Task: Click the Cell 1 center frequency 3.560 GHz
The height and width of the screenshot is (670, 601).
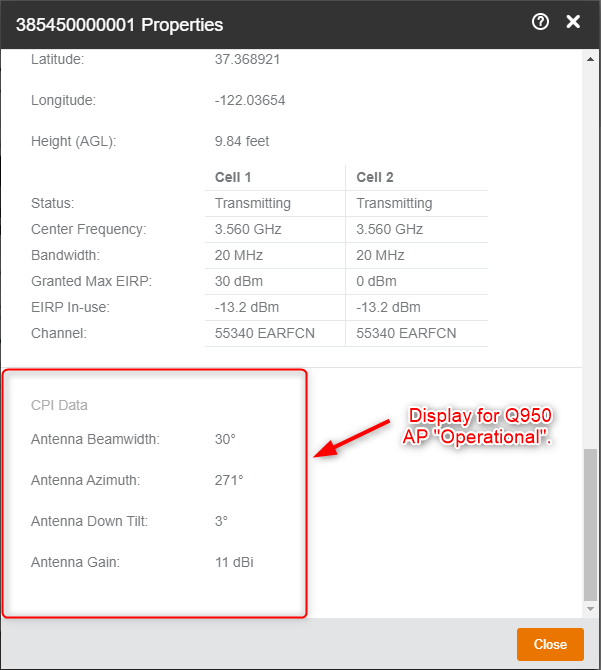Action: pyautogui.click(x=248, y=229)
